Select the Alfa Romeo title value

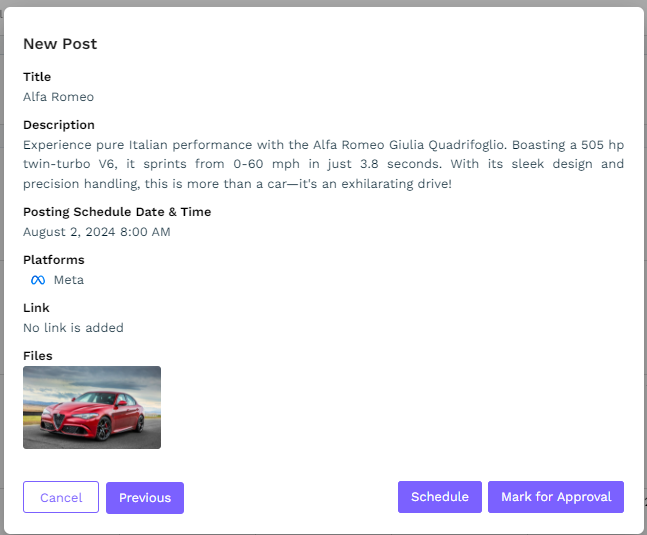(x=58, y=97)
